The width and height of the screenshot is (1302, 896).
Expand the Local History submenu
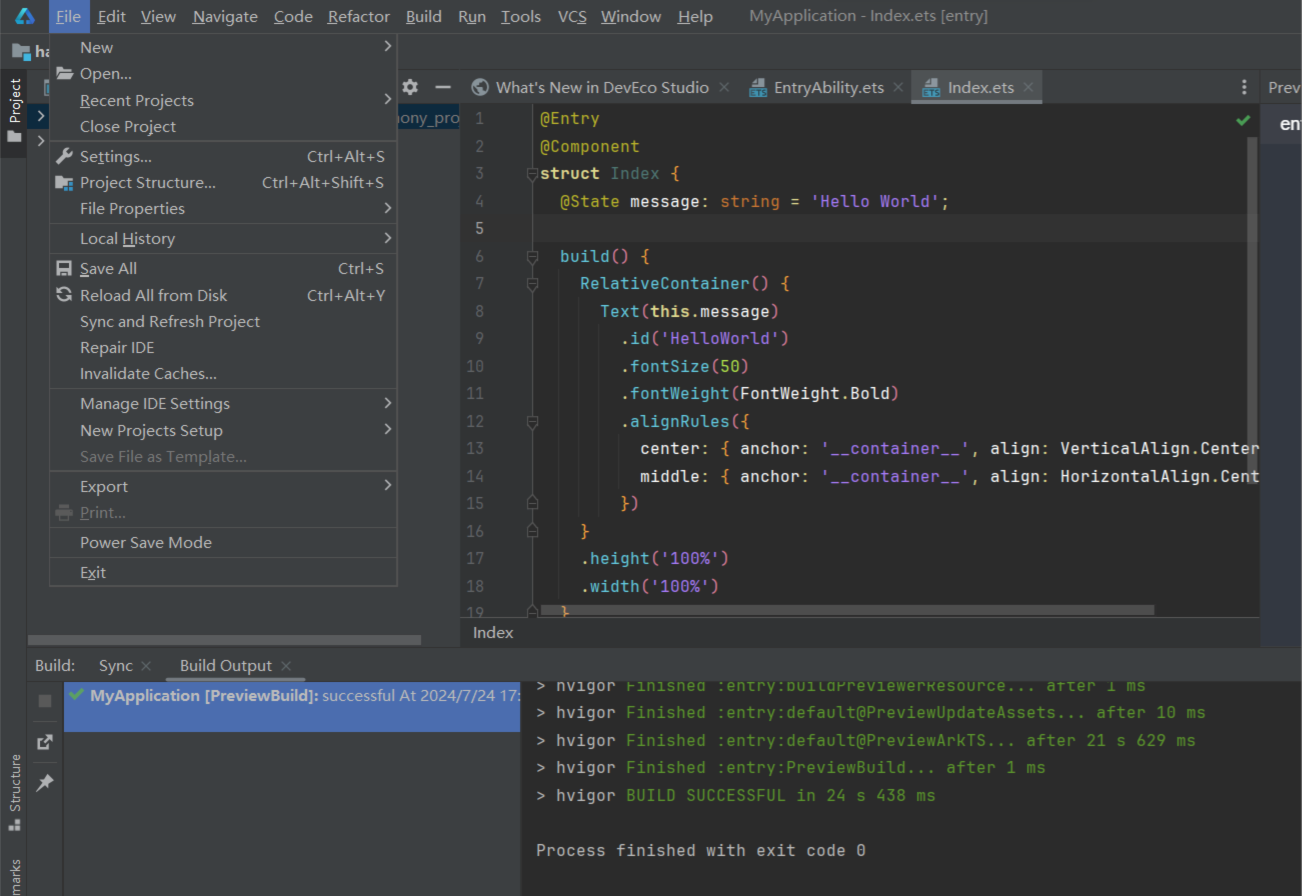pyautogui.click(x=388, y=238)
